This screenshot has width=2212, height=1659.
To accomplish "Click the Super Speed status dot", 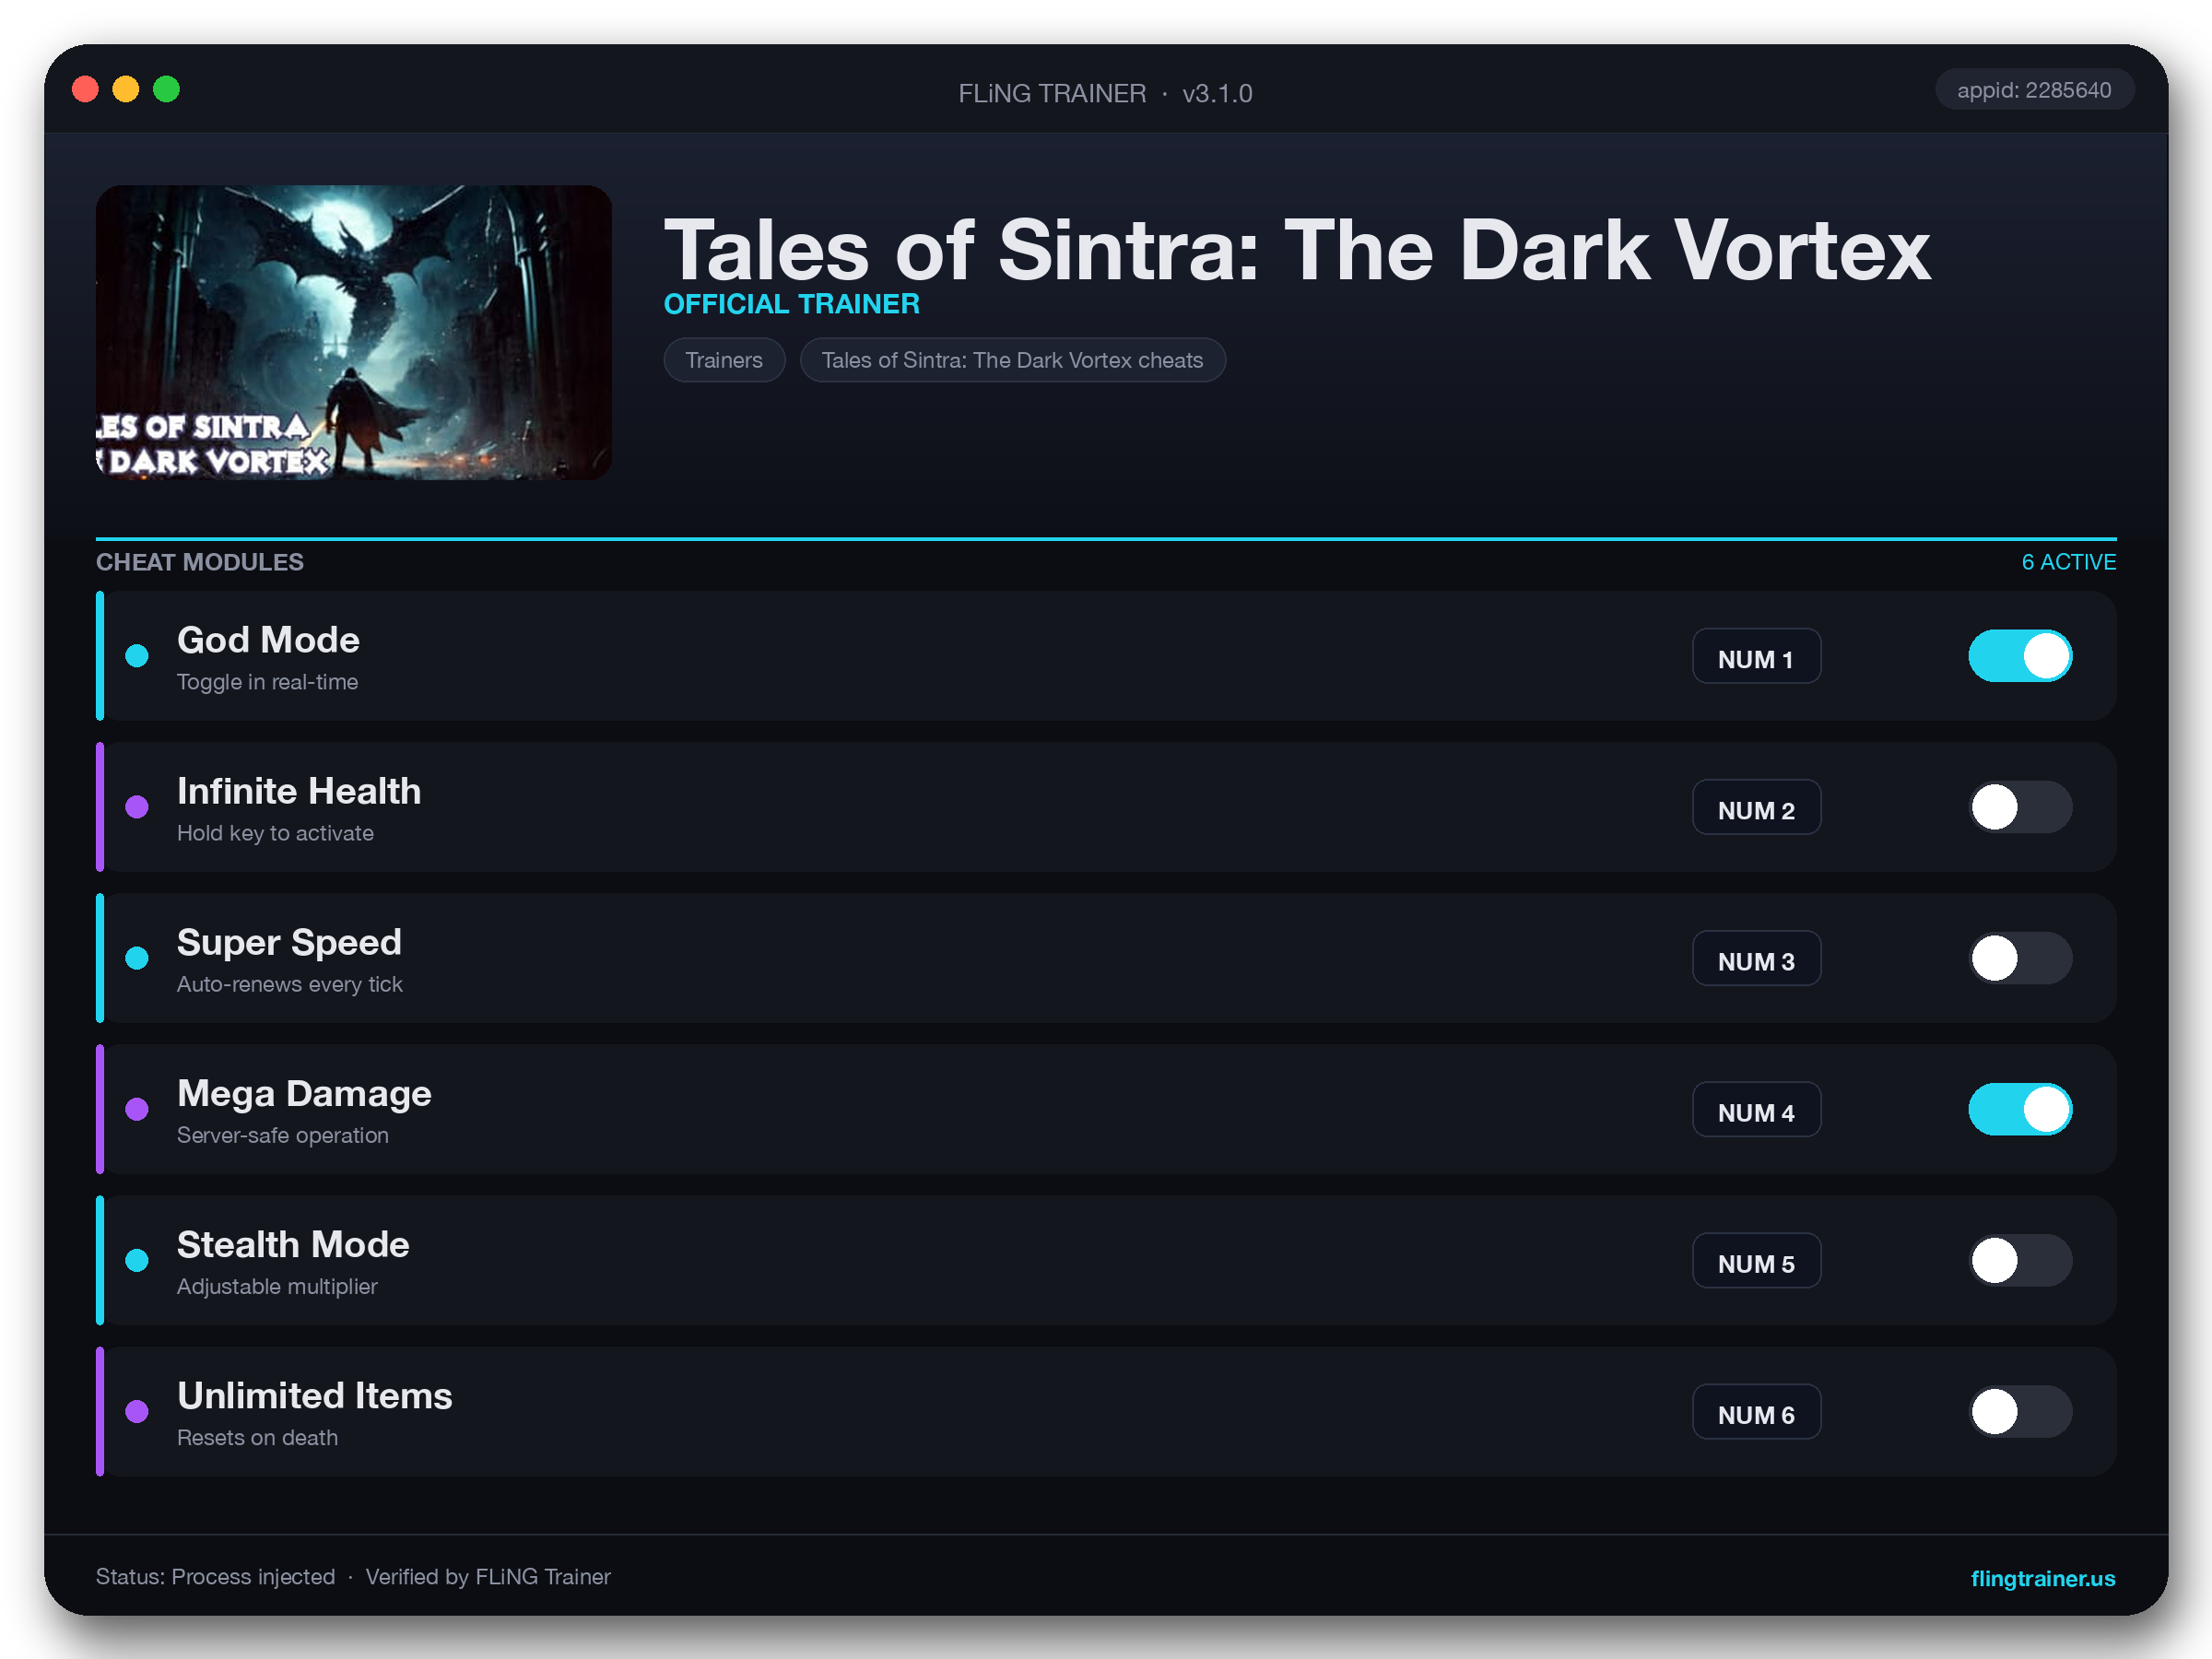I will tap(137, 958).
